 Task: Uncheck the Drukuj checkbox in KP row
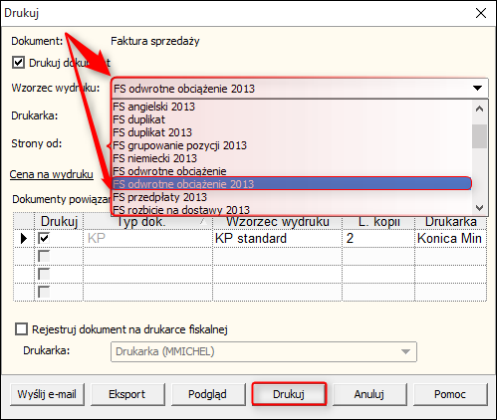pos(44,238)
